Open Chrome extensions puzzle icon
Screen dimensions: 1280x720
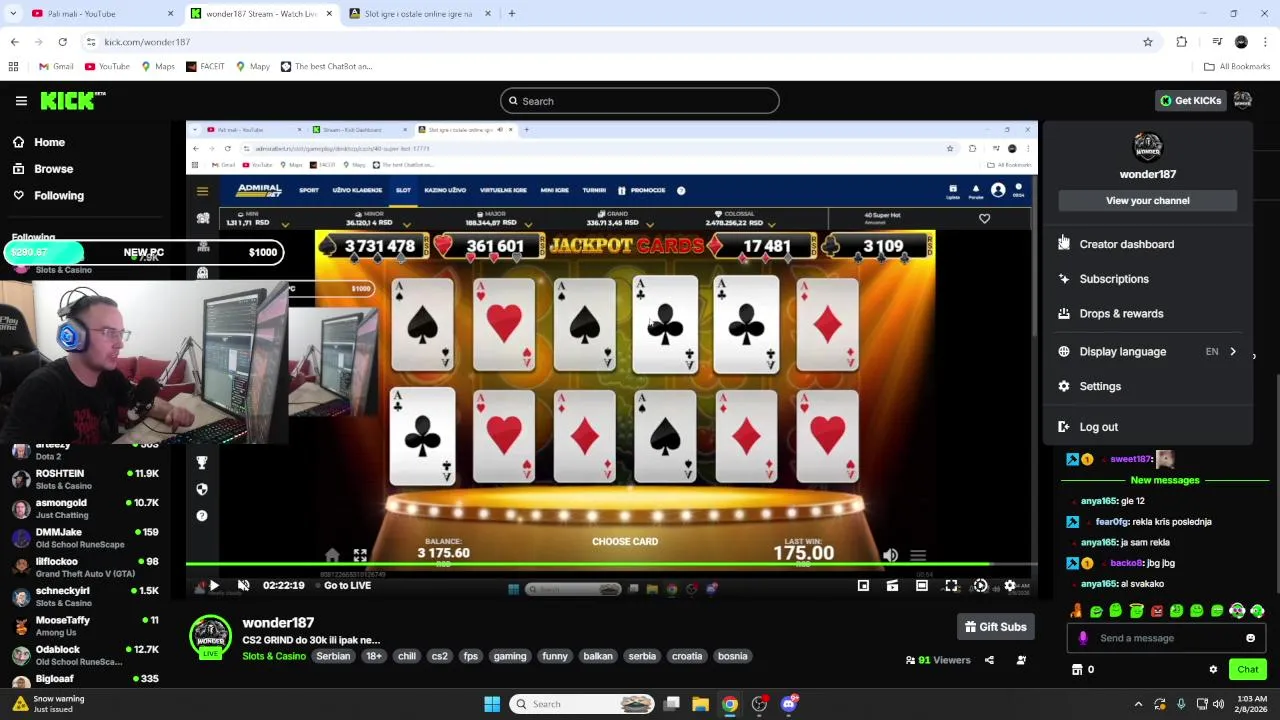point(1181,42)
